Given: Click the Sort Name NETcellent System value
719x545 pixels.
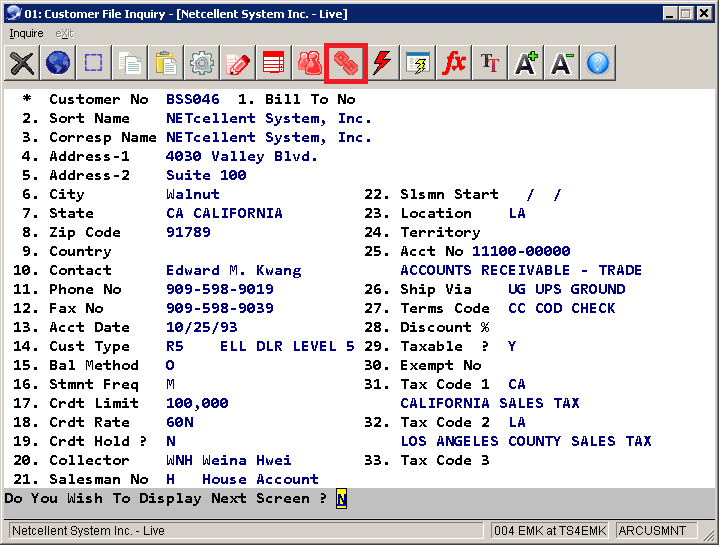Looking at the screenshot, I should [x=269, y=118].
